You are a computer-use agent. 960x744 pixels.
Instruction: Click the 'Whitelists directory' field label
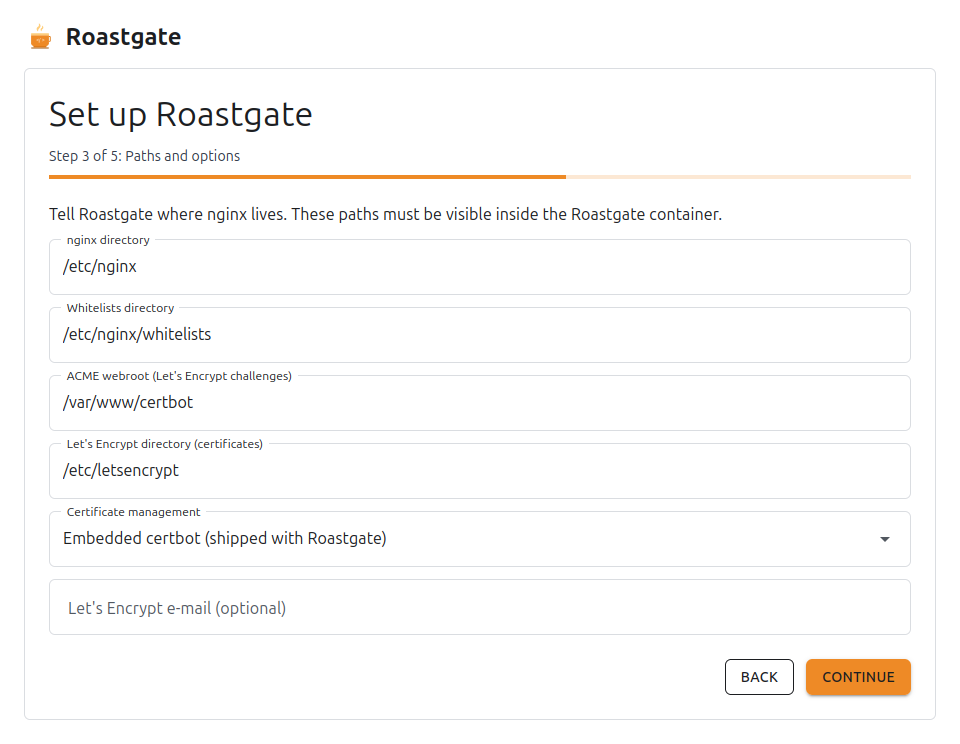121,308
